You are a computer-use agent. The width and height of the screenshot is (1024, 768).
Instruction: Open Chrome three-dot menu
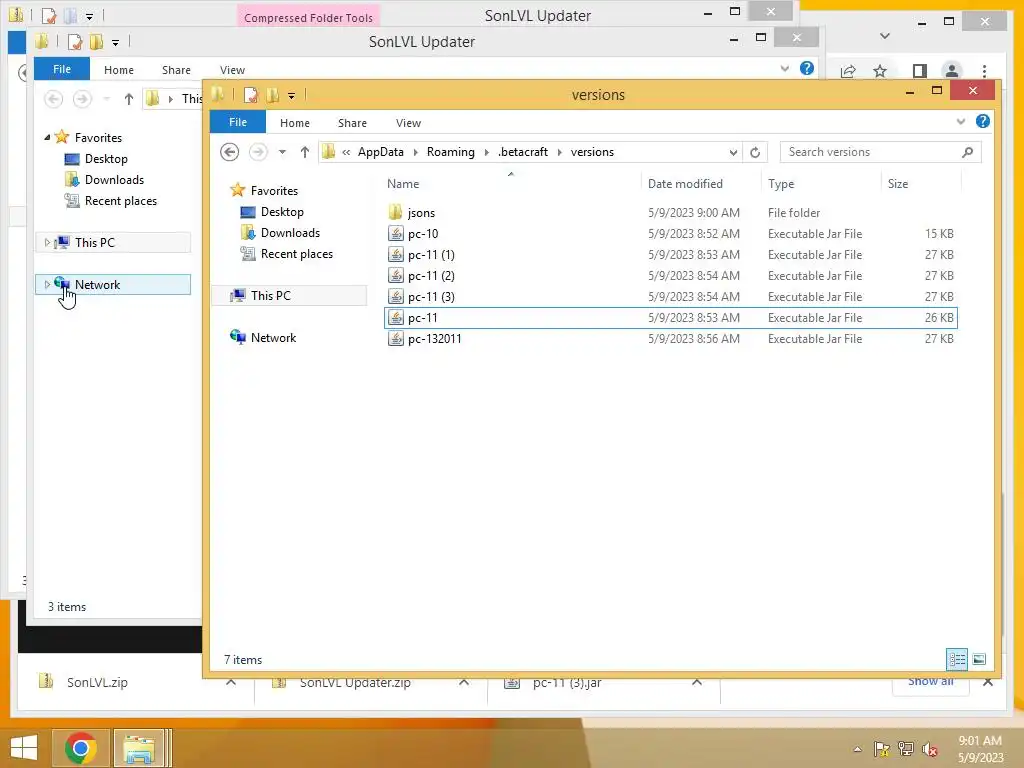coord(984,71)
